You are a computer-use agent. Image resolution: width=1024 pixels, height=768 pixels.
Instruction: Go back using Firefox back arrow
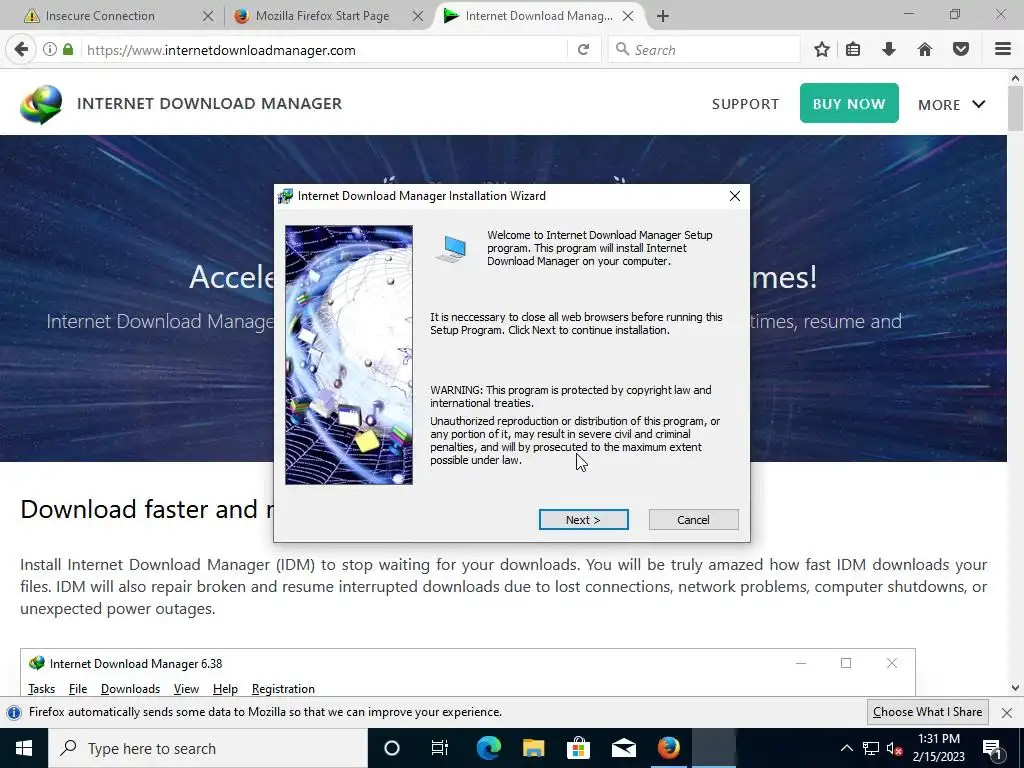click(21, 50)
